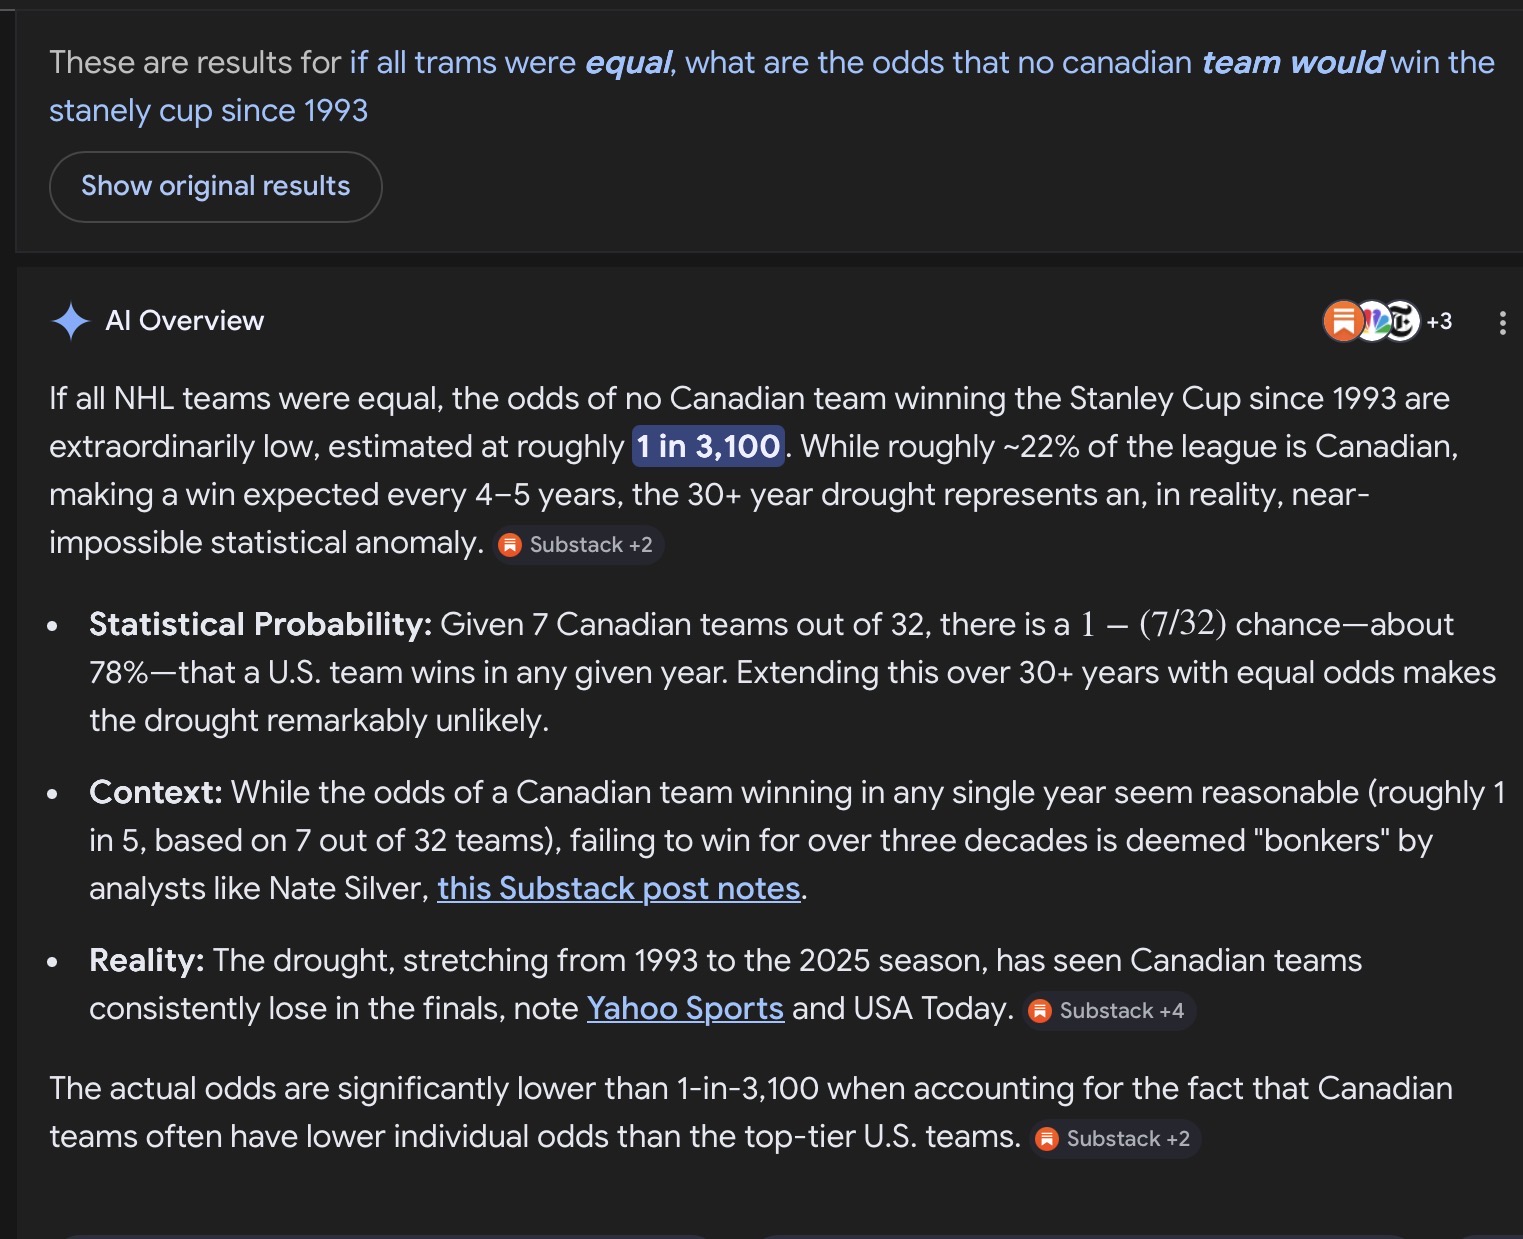Expand the +3 additional sources

pos(1439,321)
